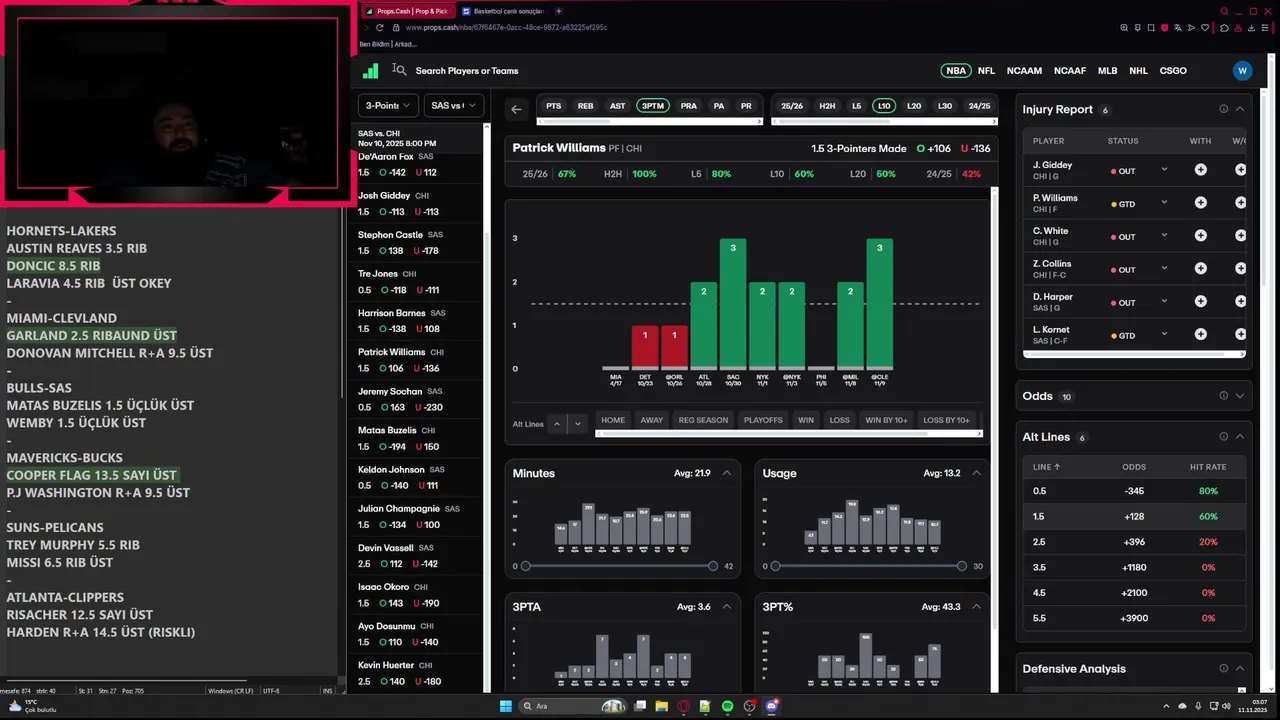Open a new browser tab with plus
Viewport: 1280px width, 720px height.
coord(558,11)
